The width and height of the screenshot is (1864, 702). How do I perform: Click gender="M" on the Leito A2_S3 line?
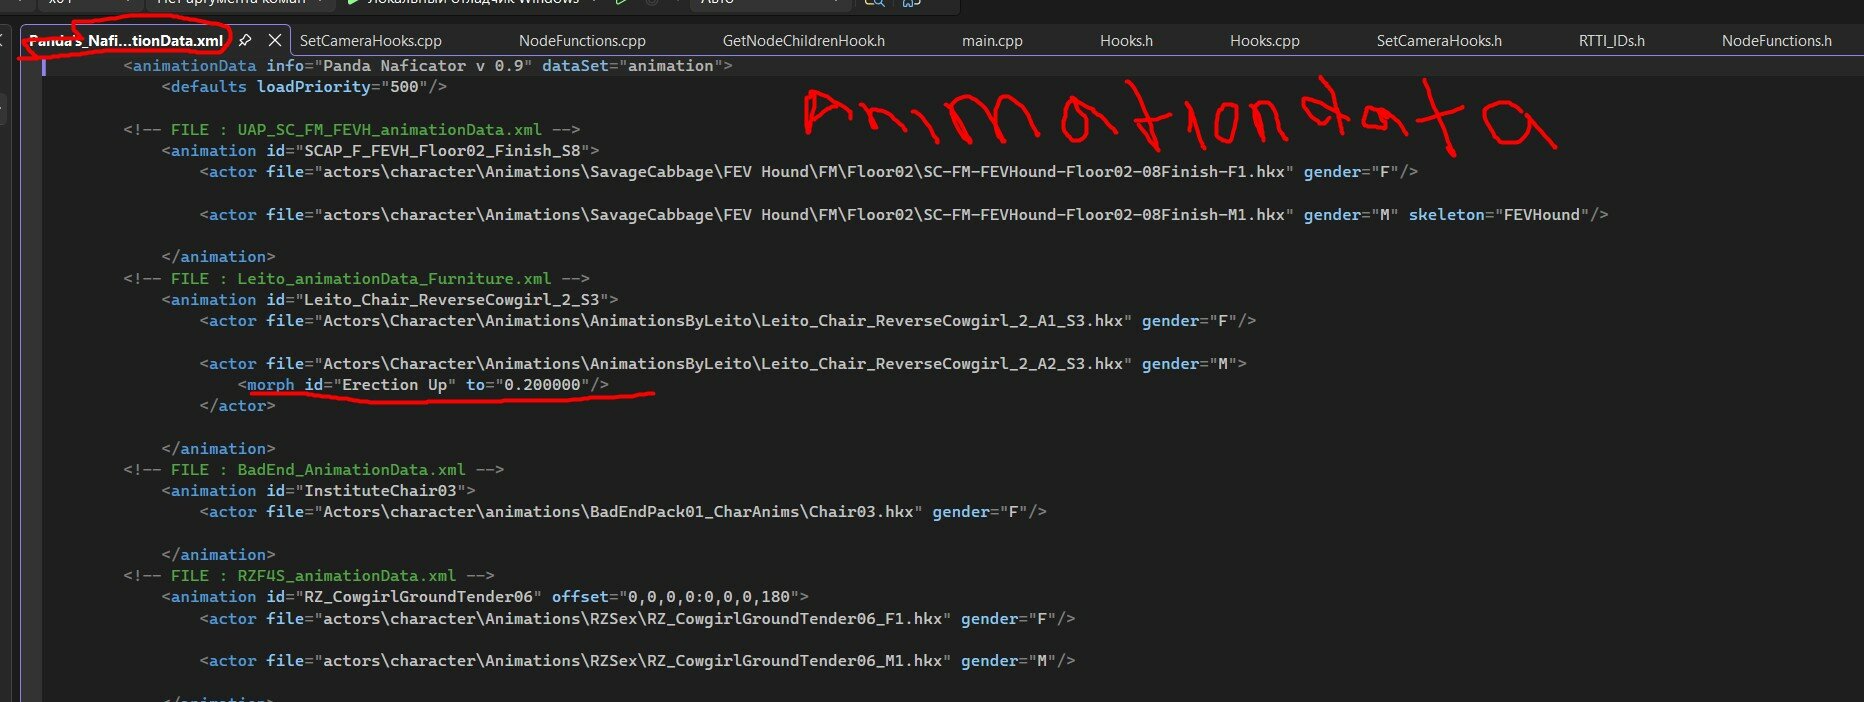click(1189, 364)
